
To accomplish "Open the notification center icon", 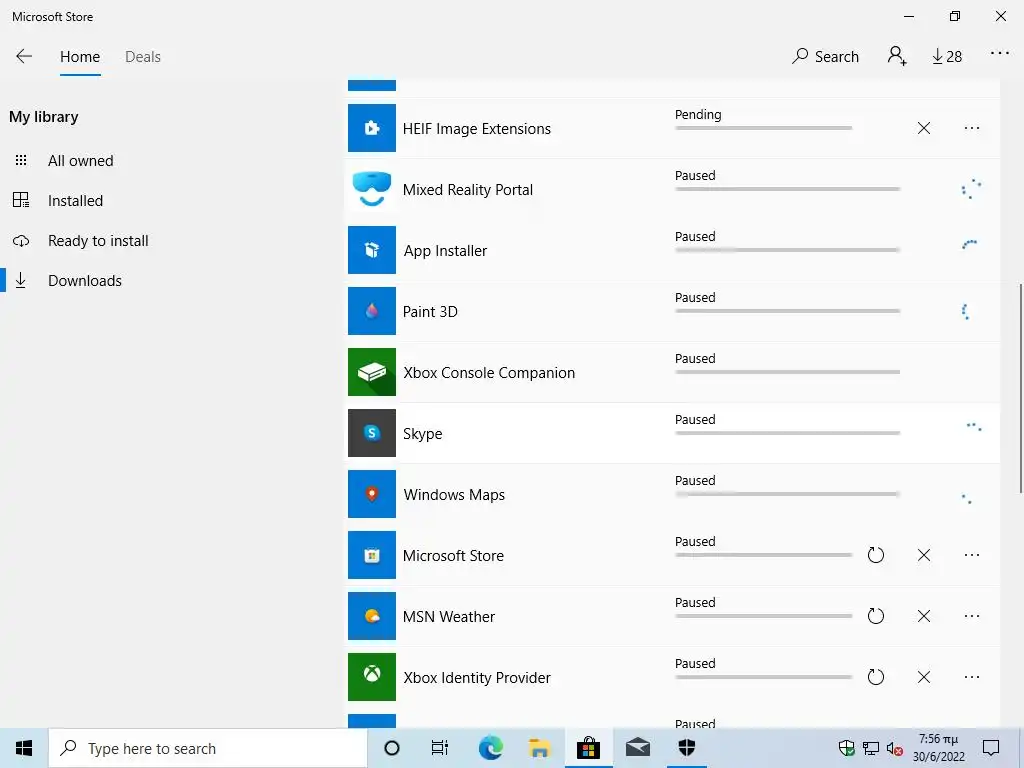I will (x=991, y=748).
